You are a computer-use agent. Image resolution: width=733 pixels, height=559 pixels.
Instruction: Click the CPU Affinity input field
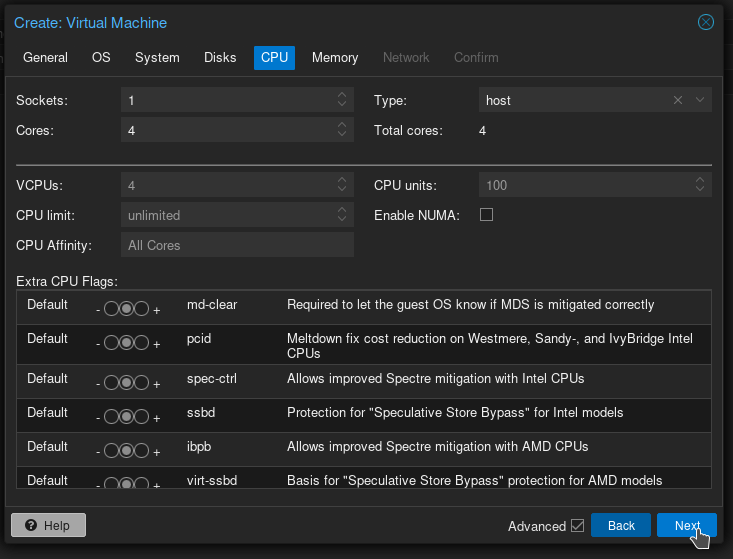coord(238,245)
